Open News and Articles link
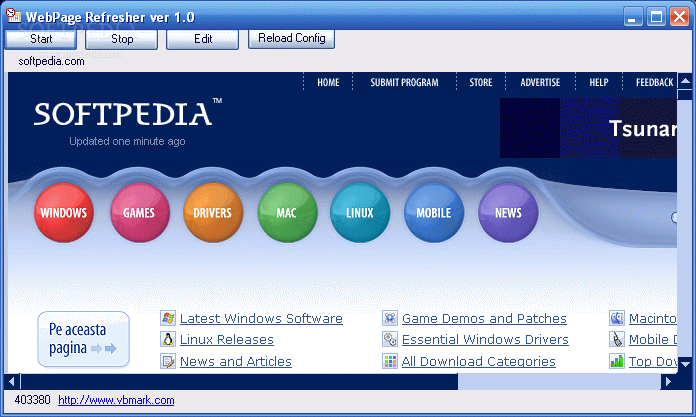The image size is (696, 417). pos(236,361)
